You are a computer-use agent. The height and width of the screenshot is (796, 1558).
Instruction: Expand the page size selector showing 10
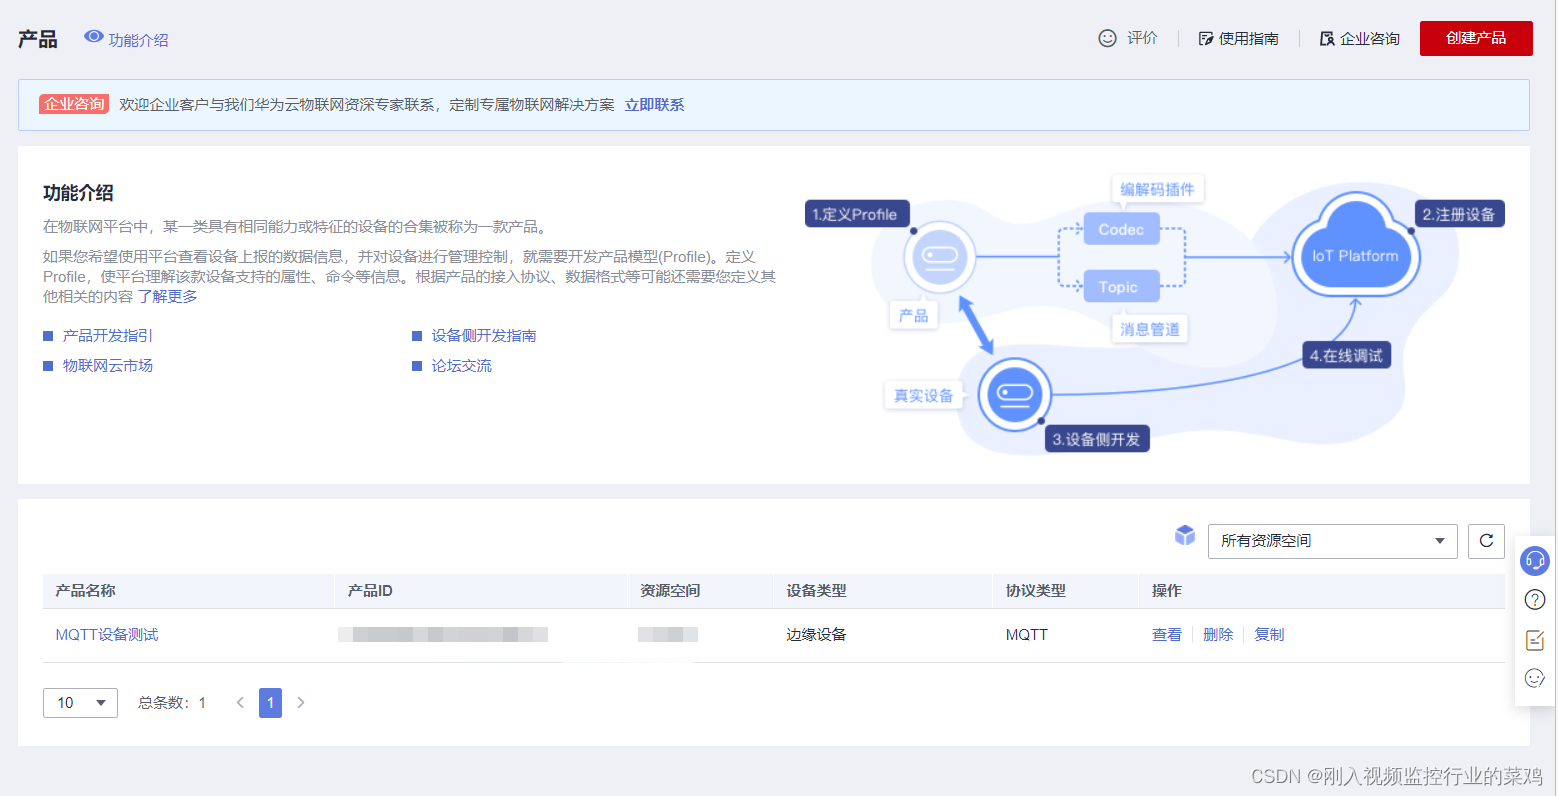point(80,702)
